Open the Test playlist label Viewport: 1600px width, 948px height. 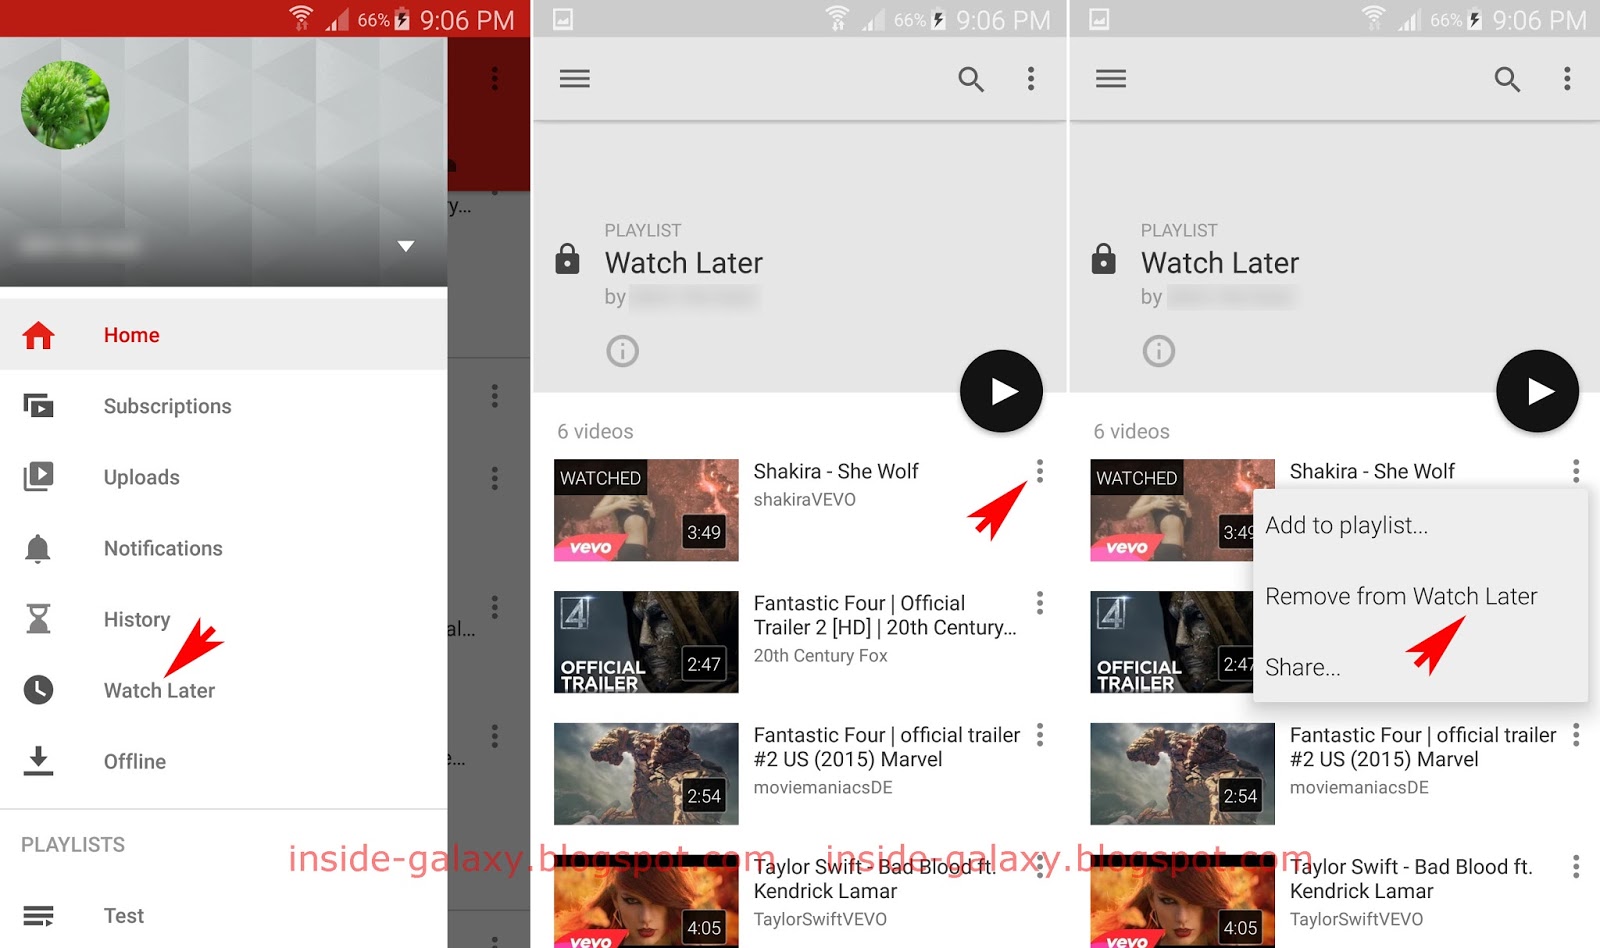124,915
